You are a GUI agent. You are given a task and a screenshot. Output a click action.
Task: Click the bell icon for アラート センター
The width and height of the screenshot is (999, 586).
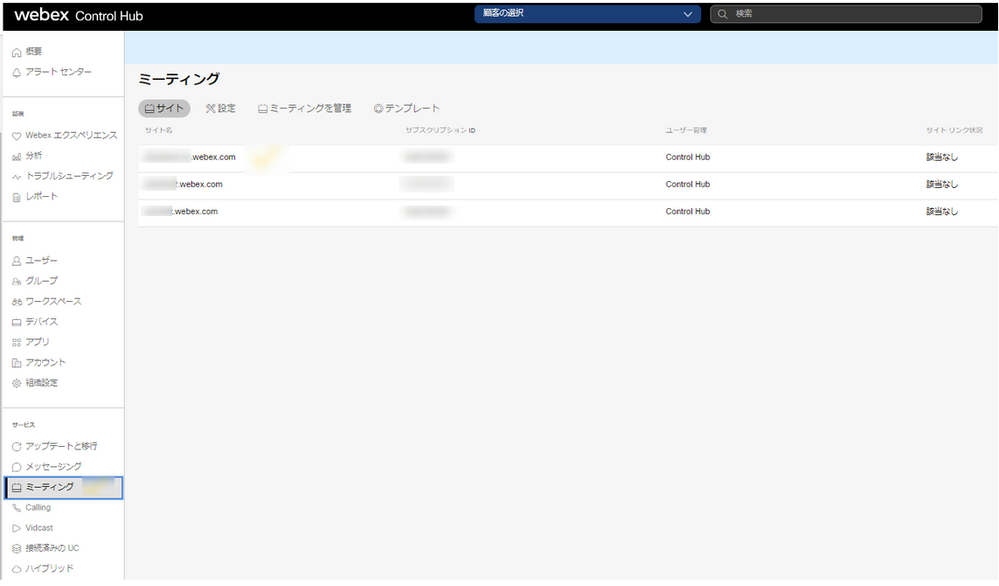(17, 73)
